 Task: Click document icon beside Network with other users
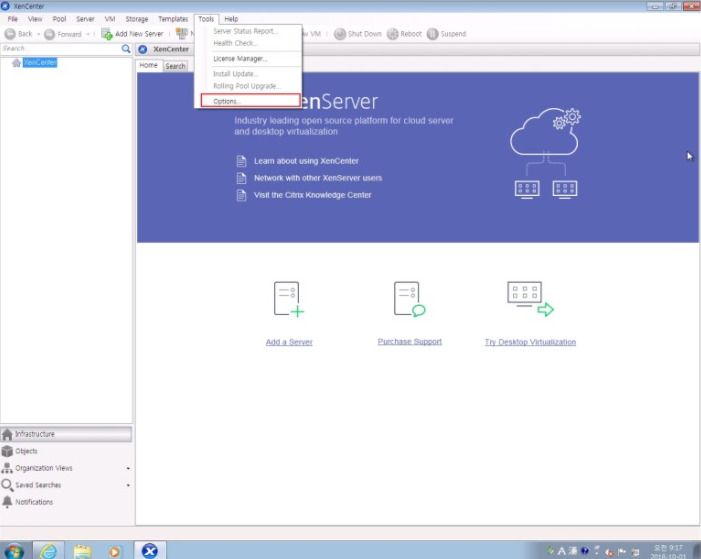[x=241, y=178]
